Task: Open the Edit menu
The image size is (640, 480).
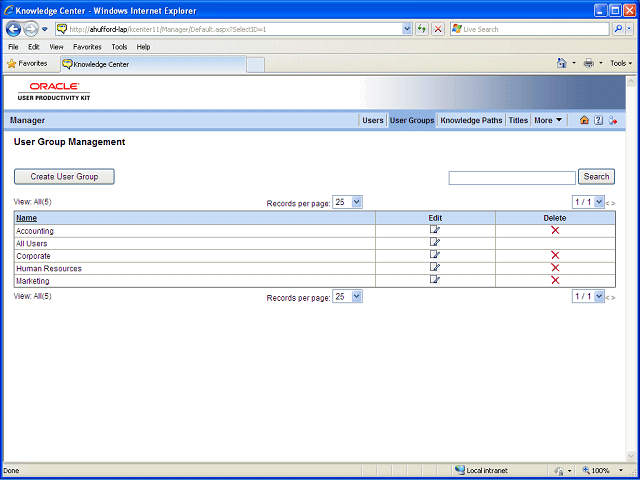Action: tap(33, 47)
